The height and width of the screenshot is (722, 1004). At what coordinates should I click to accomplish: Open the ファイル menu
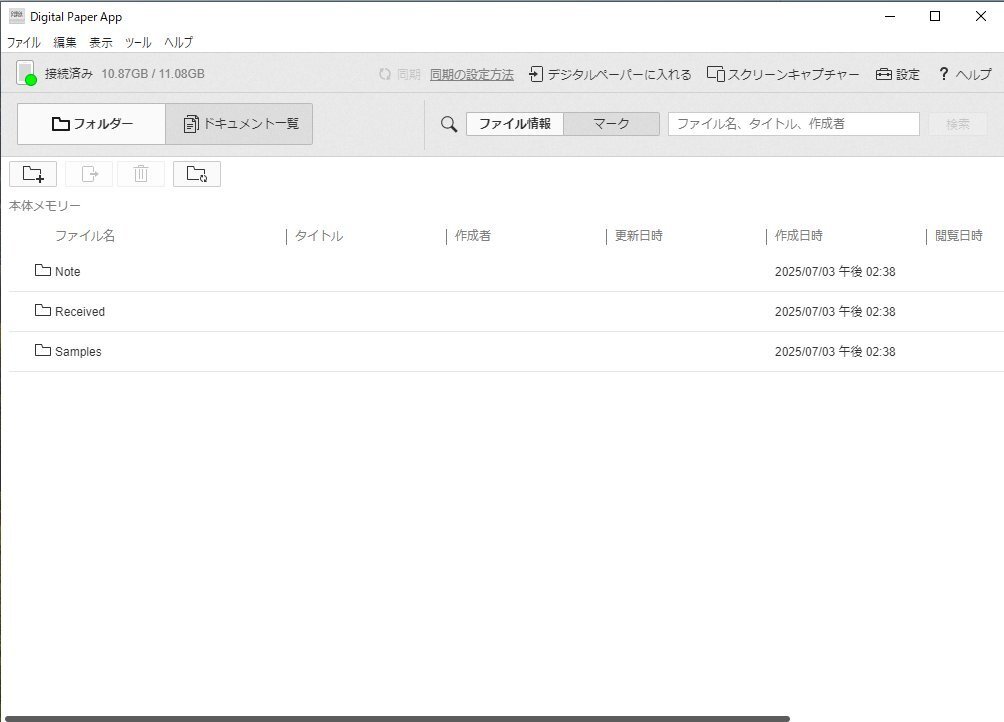coord(23,42)
